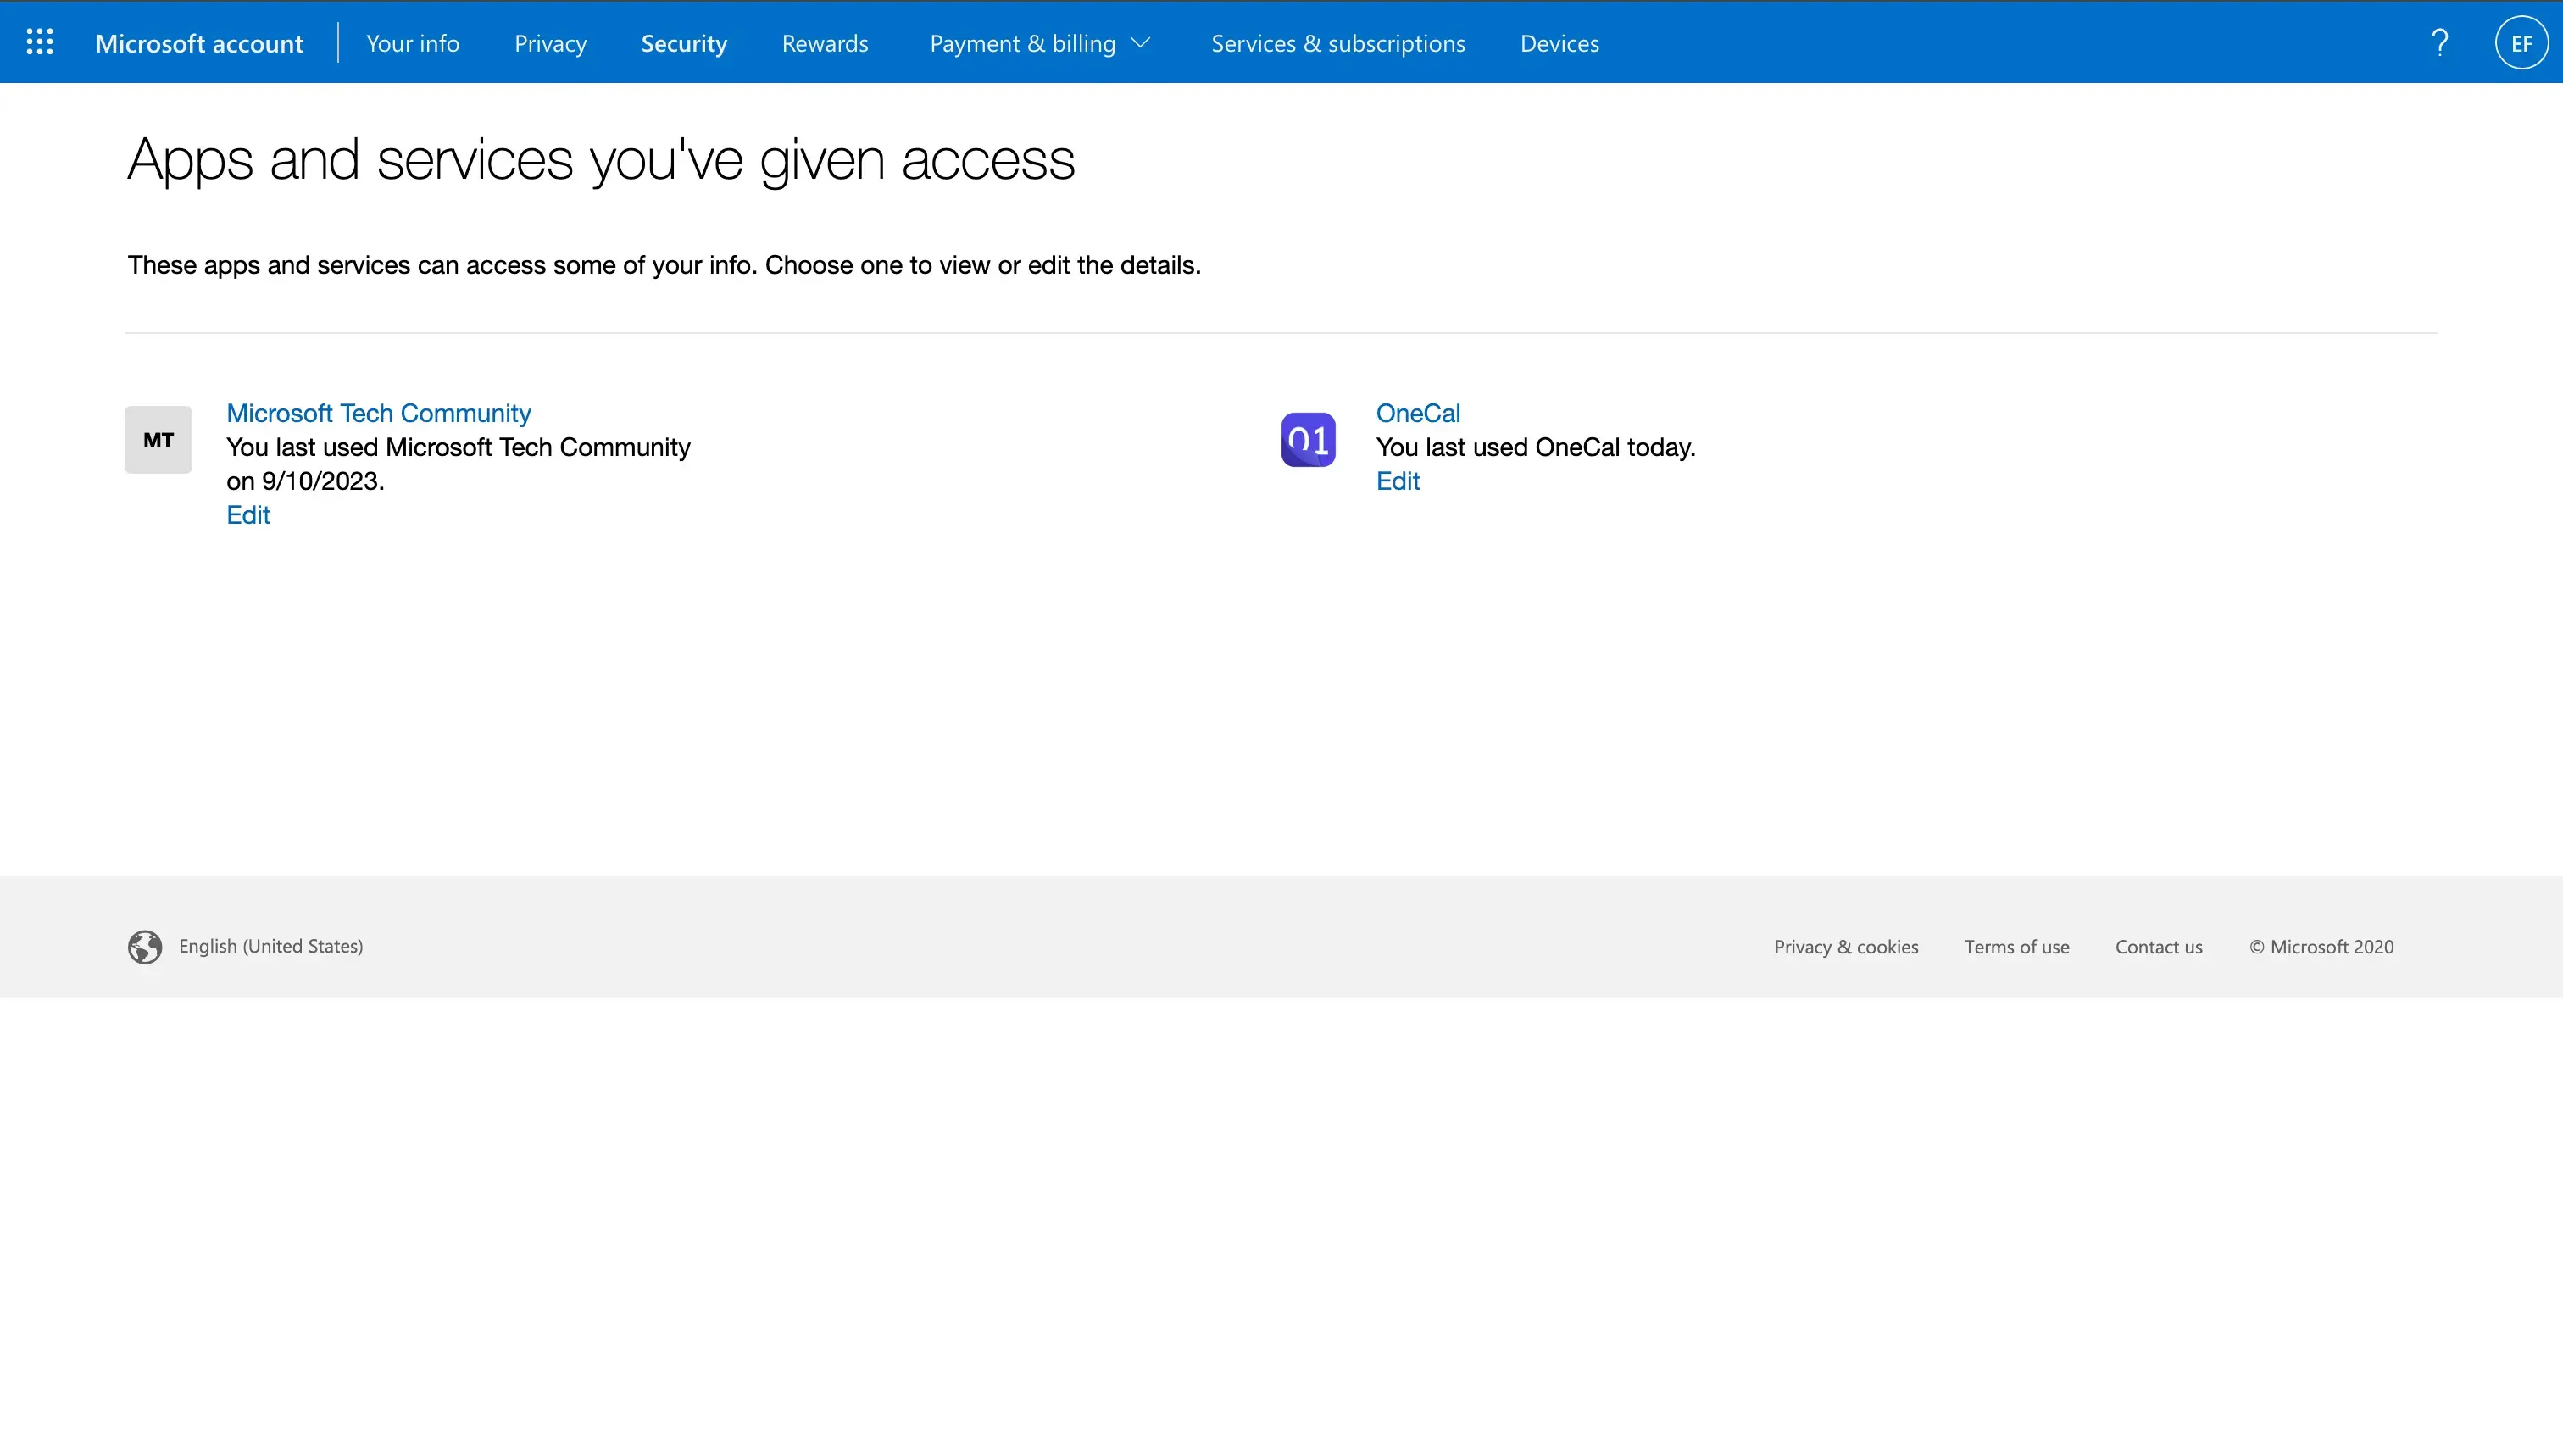Select the Privacy tab

(549, 42)
